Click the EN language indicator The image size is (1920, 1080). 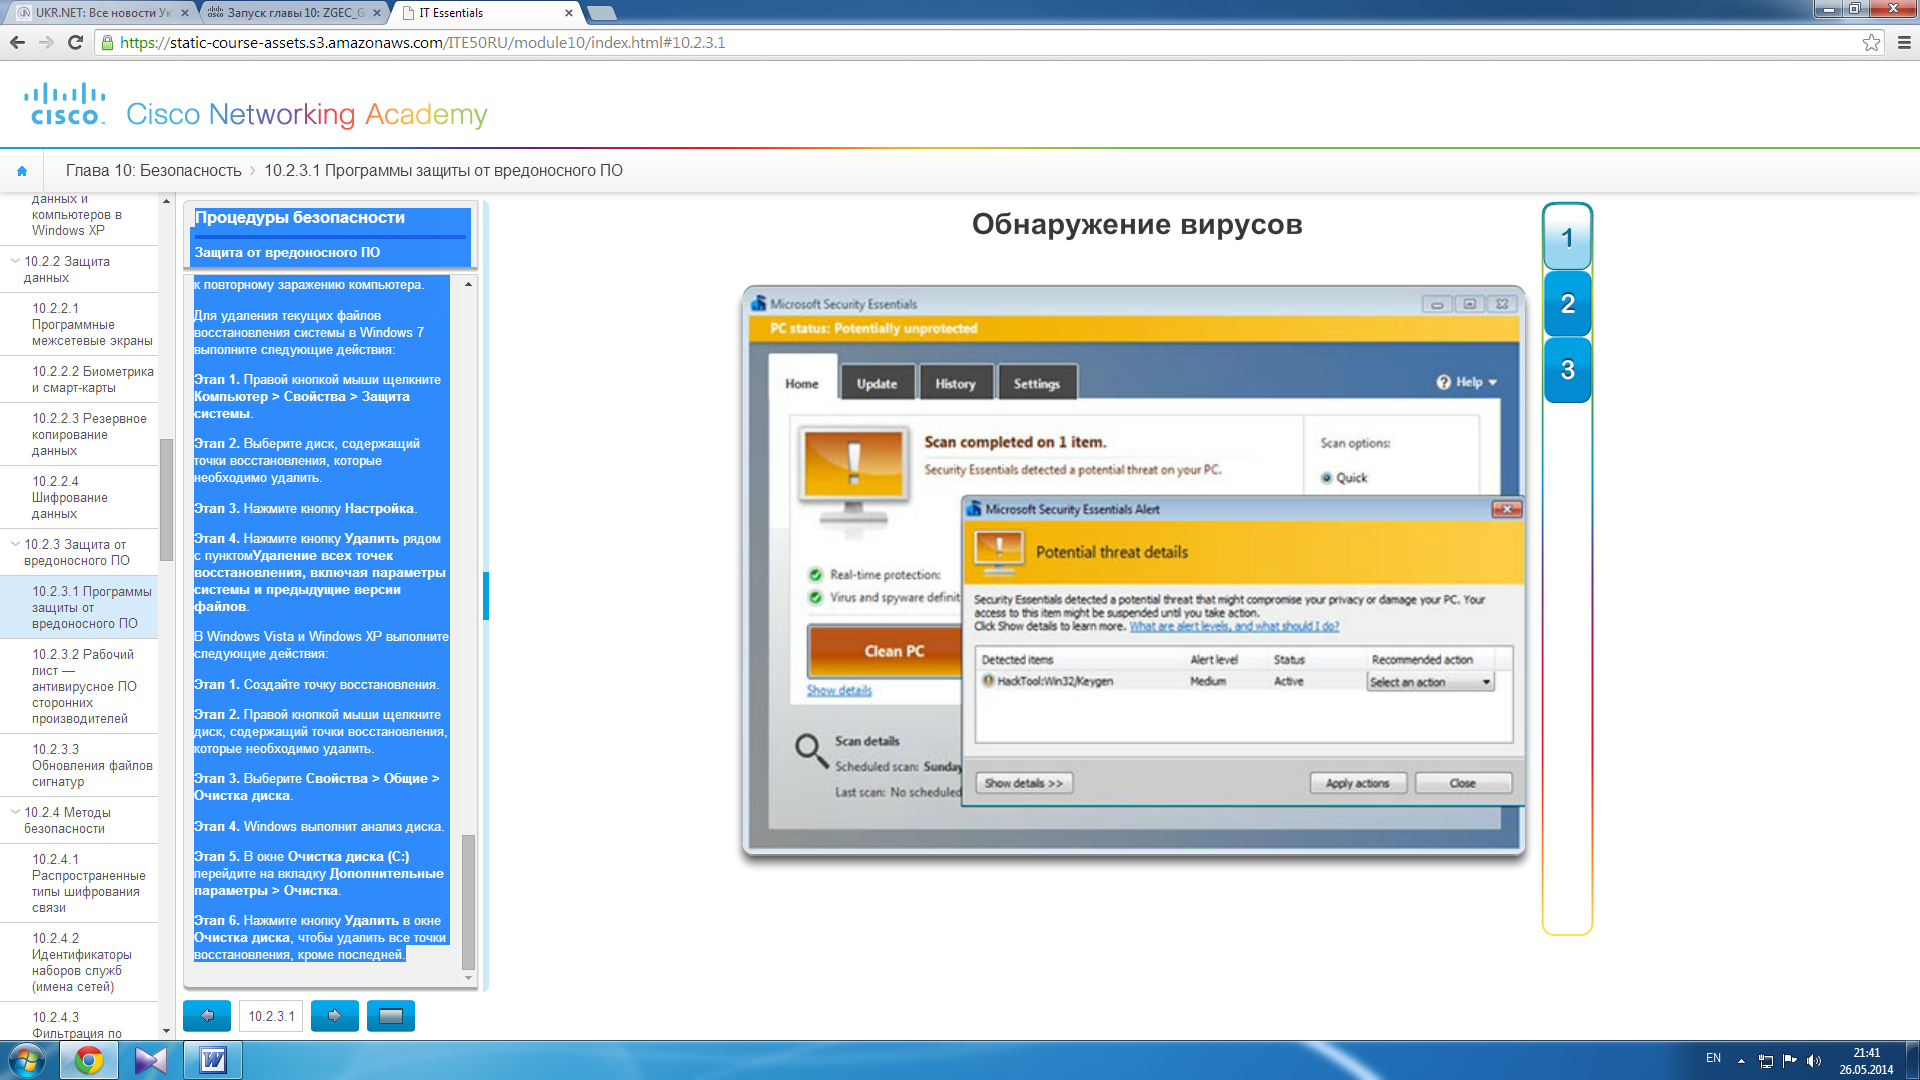coord(1713,1058)
